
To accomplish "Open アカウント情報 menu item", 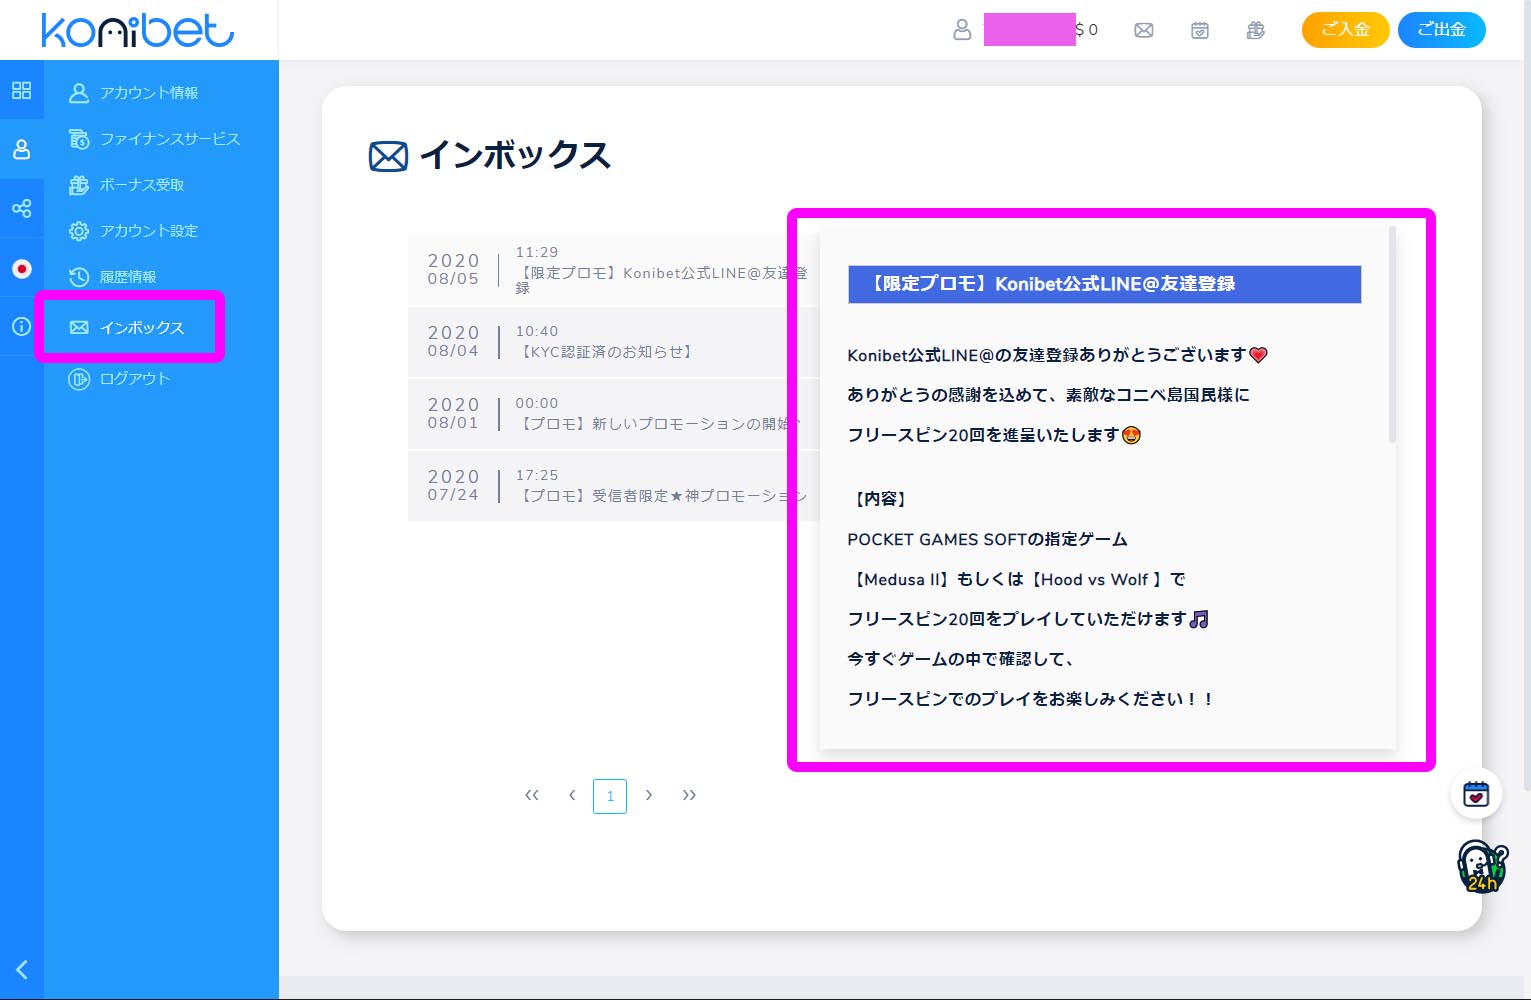I will [x=133, y=93].
